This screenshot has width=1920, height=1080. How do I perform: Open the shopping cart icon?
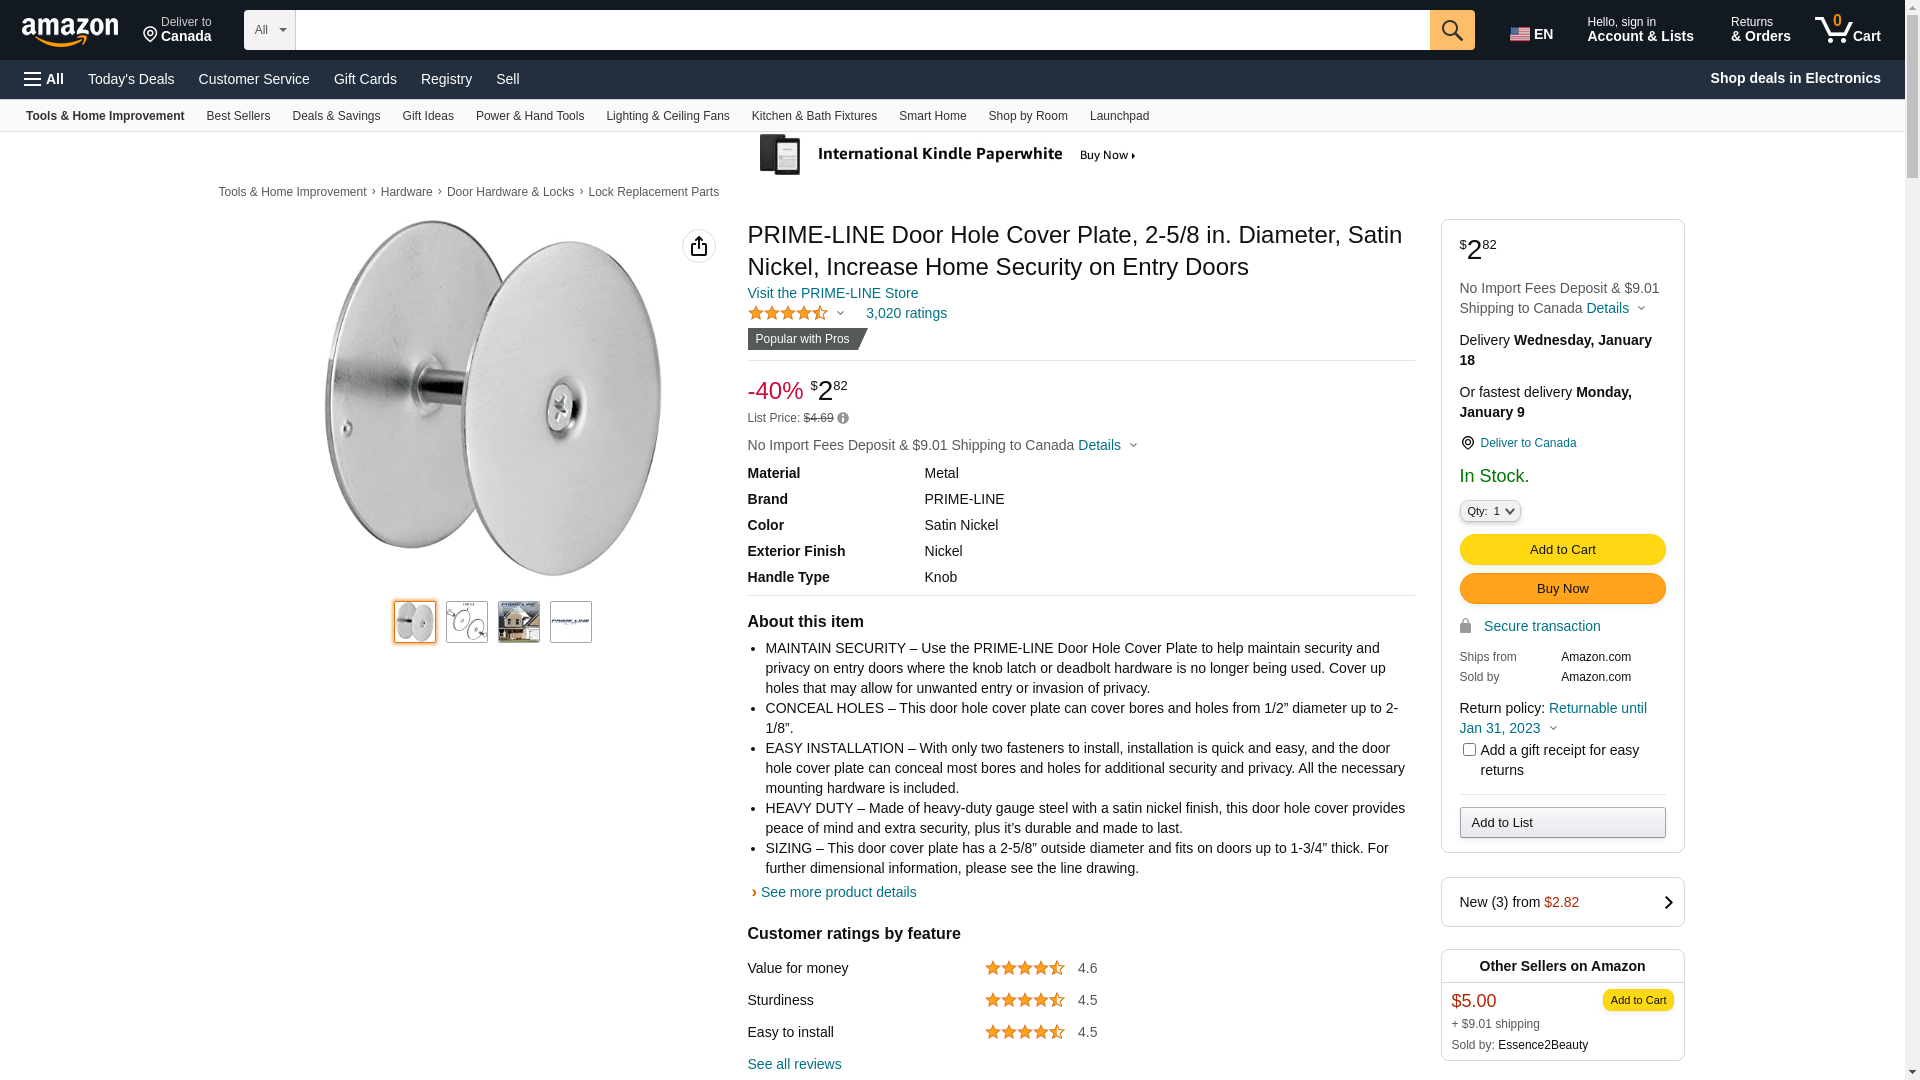[1848, 29]
